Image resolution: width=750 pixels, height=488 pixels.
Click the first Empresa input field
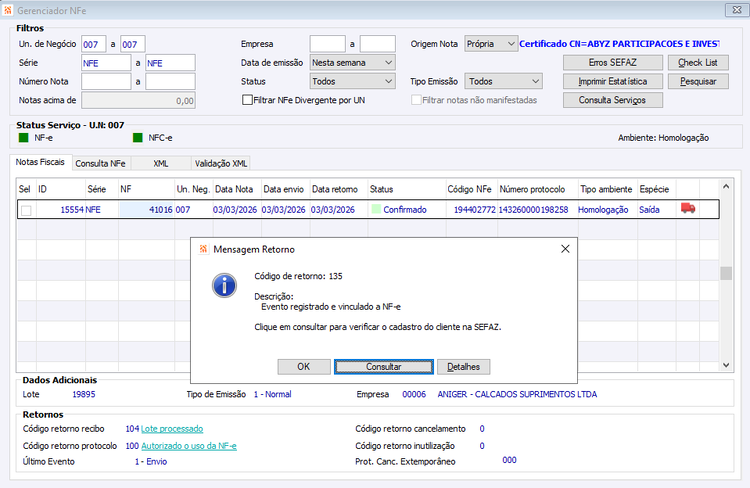click(328, 44)
